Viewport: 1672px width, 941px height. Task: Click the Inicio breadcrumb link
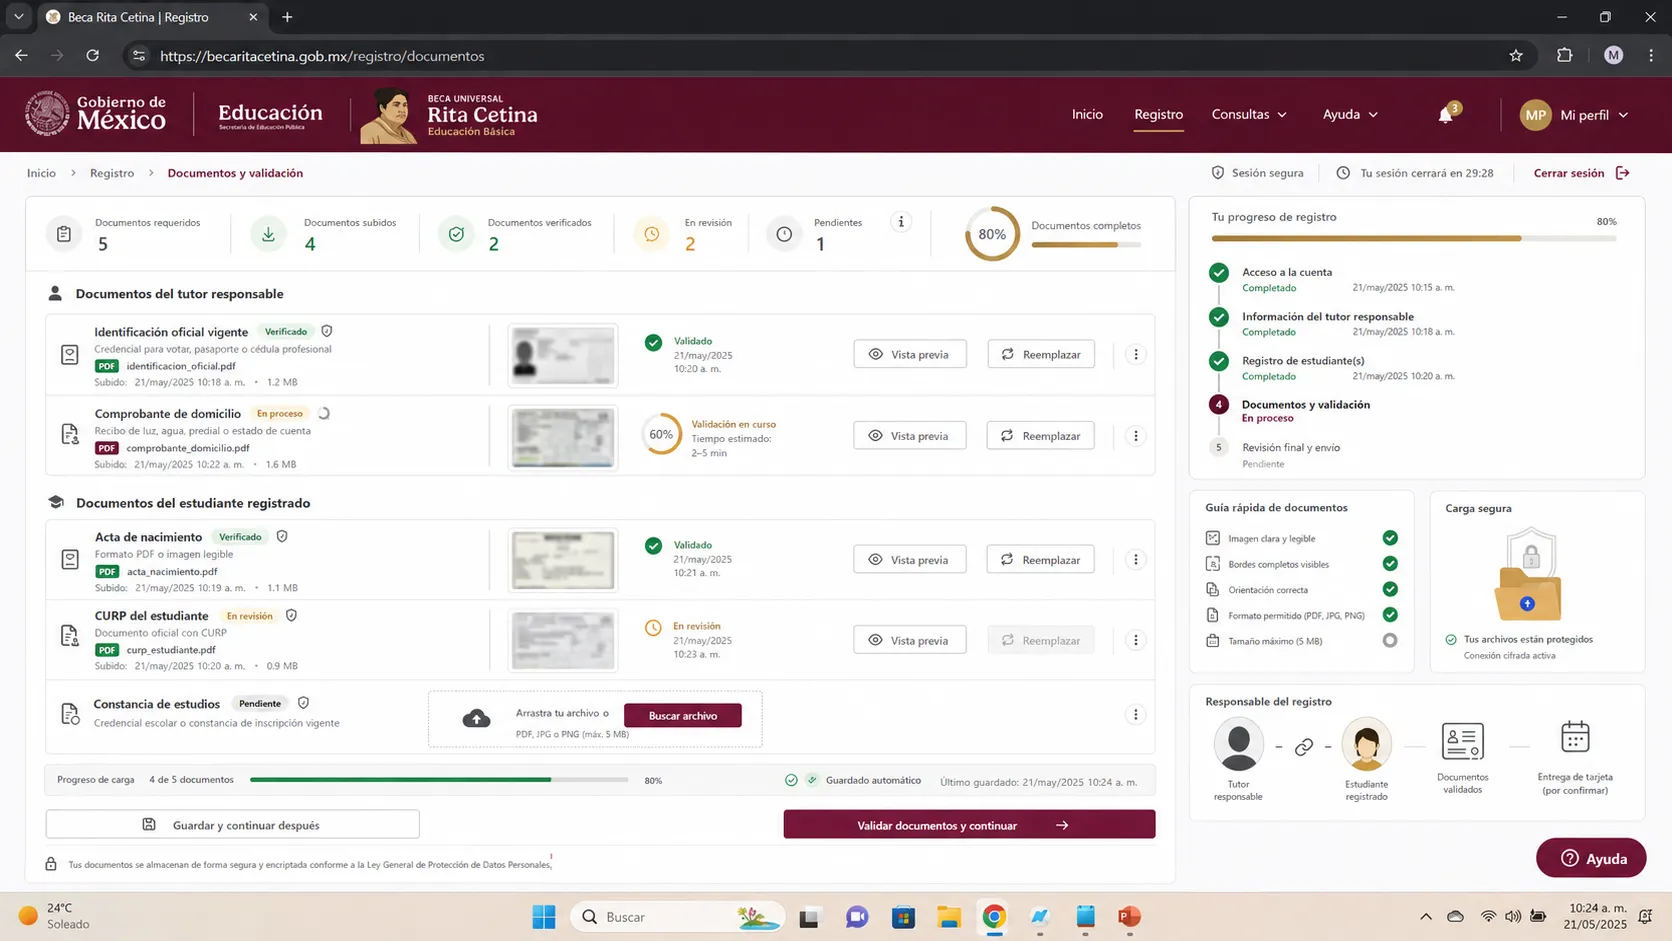41,173
